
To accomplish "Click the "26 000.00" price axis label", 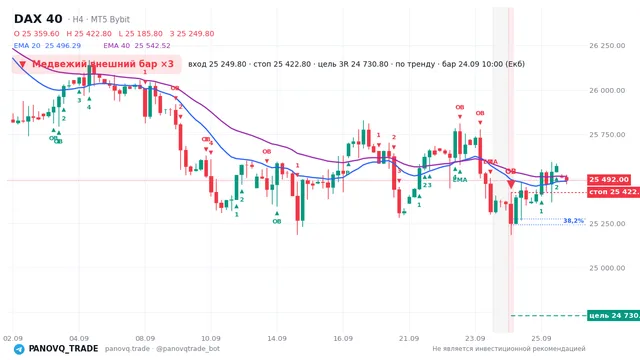I will tap(607, 91).
